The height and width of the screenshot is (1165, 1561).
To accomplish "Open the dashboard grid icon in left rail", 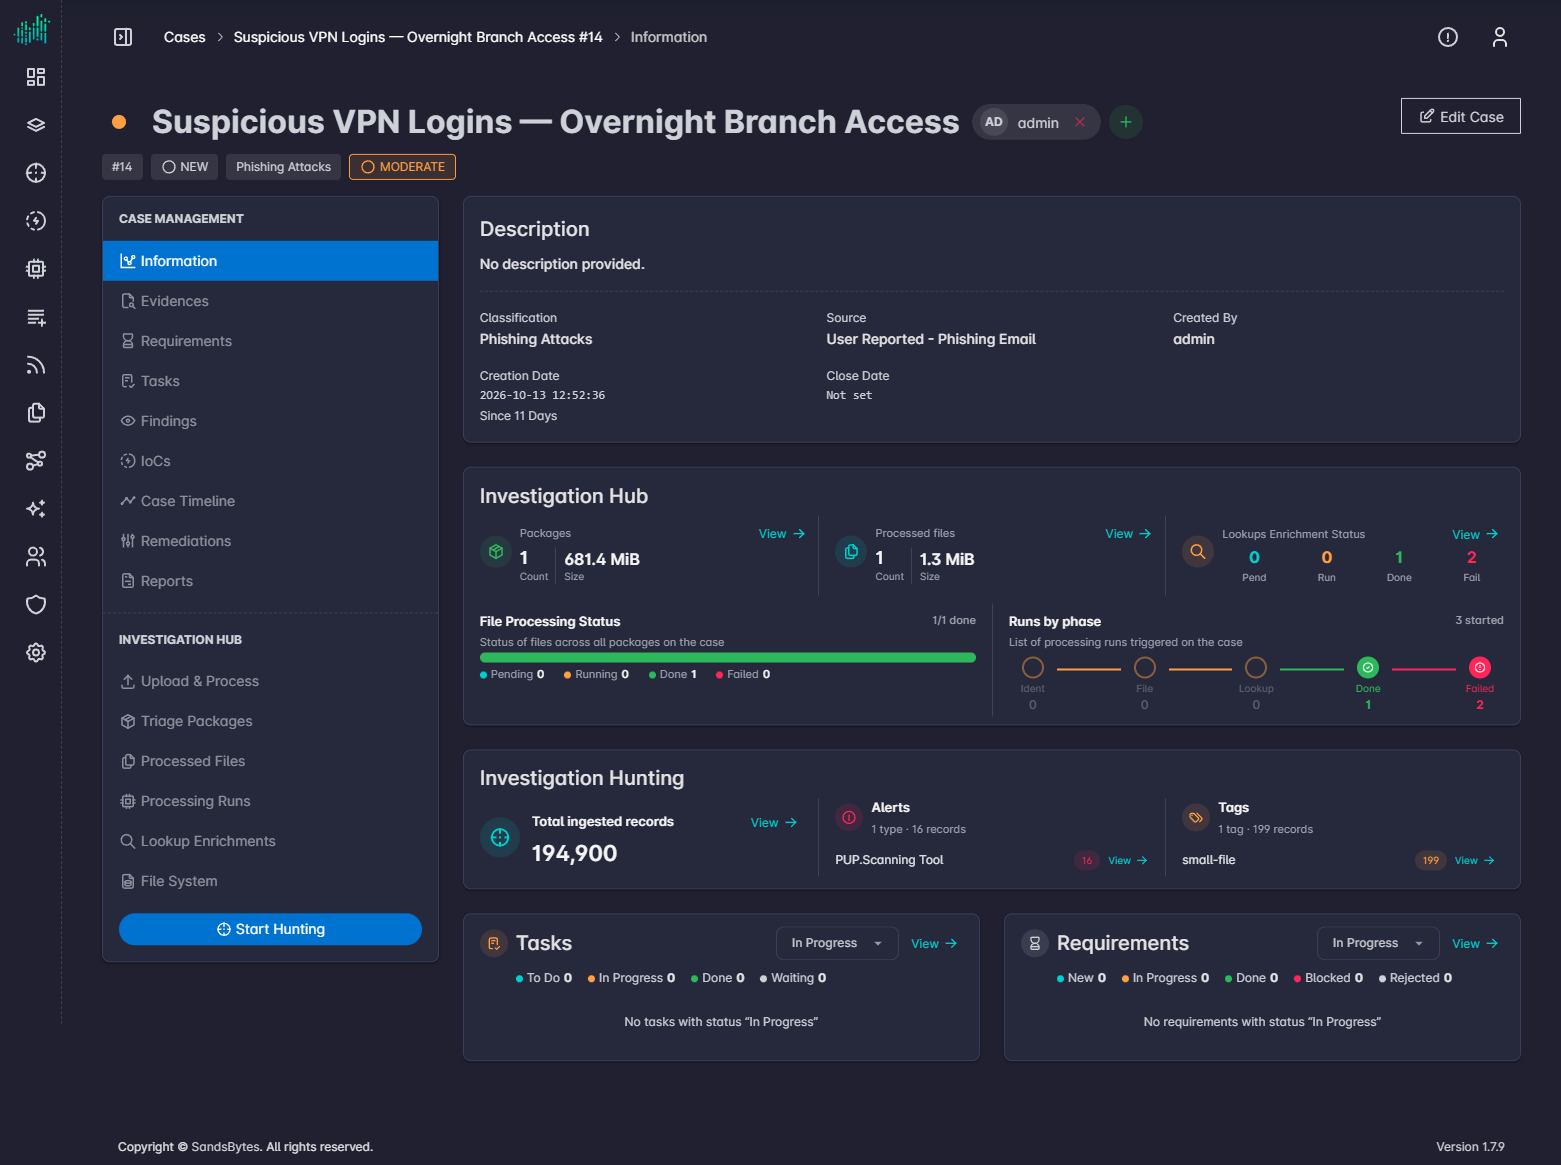I will click(36, 77).
